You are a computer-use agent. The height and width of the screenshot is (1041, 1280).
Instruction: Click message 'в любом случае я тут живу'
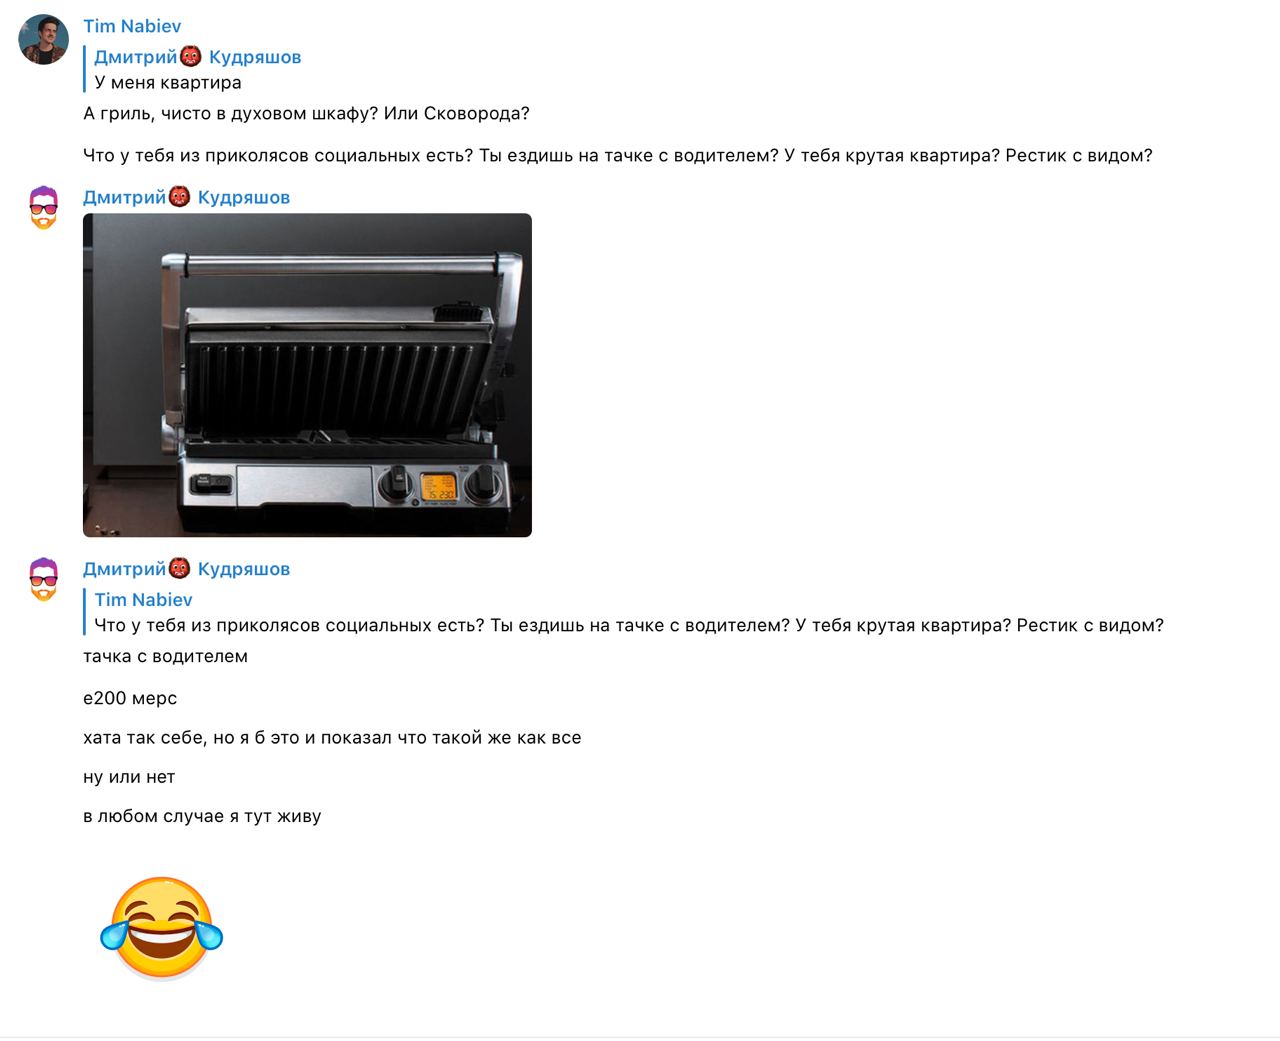[202, 816]
